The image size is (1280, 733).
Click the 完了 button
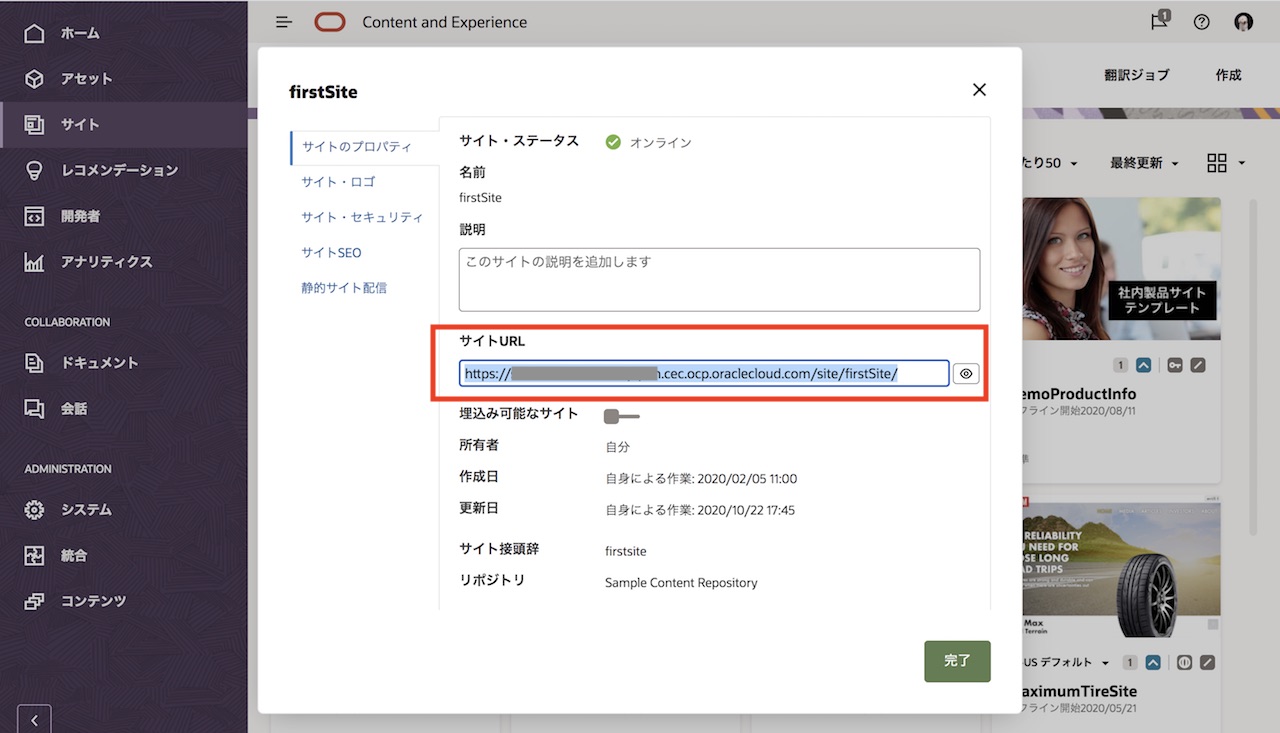(956, 661)
